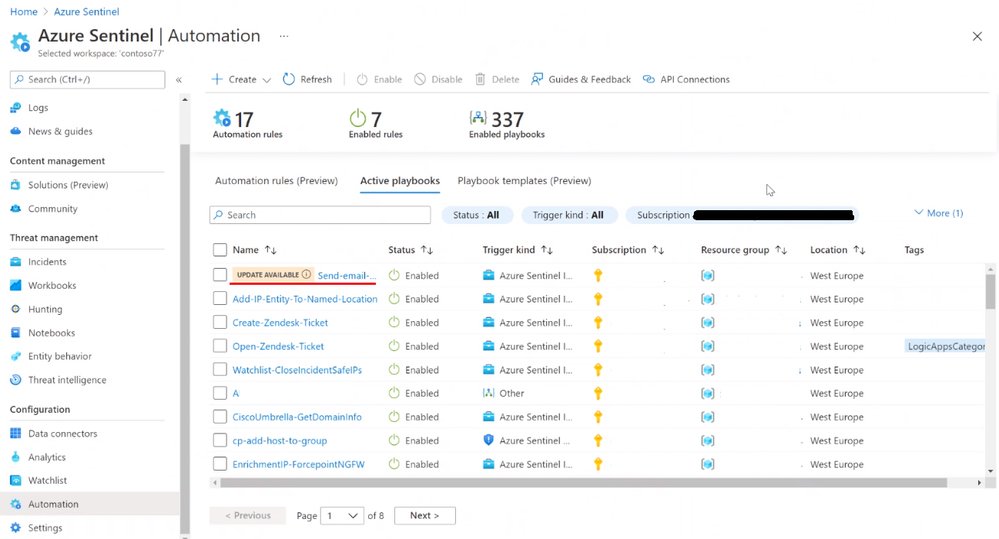Click the Refresh circular arrow icon

click(x=289, y=79)
